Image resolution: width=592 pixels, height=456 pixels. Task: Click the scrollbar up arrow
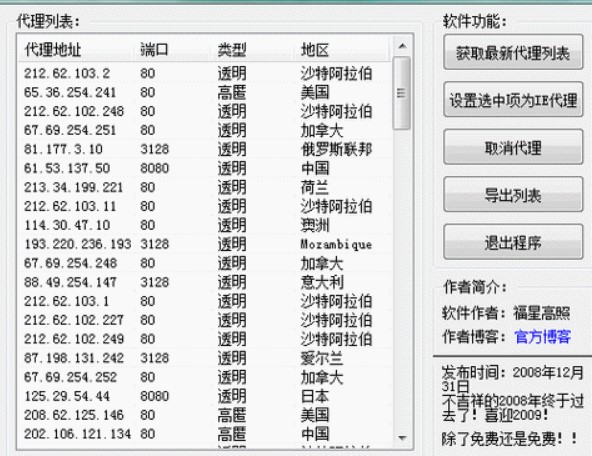click(402, 46)
